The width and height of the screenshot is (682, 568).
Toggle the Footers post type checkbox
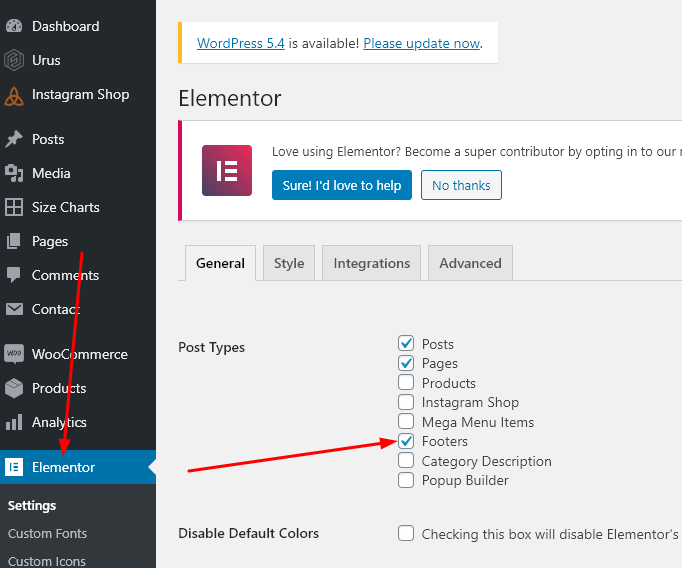(406, 441)
